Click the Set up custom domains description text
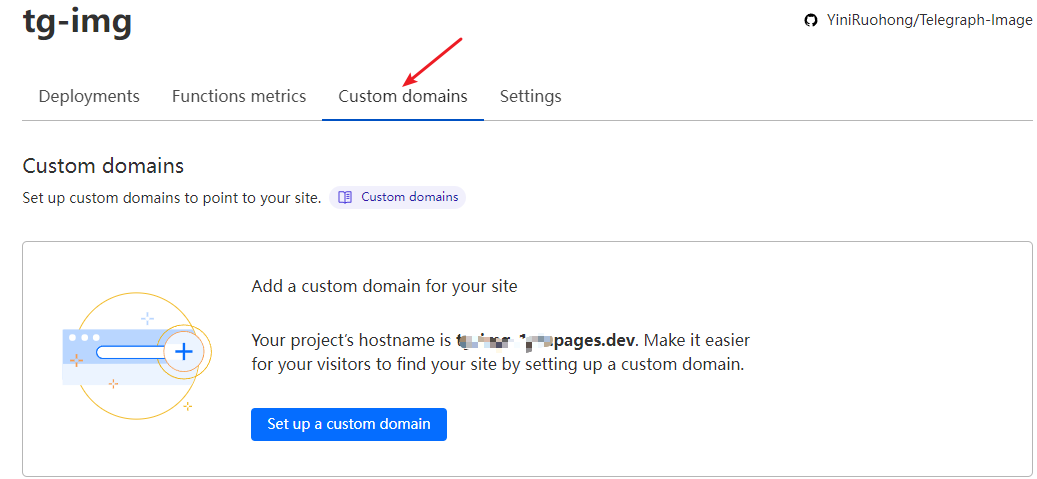Screen dimensions: 1037x479 point(171,197)
